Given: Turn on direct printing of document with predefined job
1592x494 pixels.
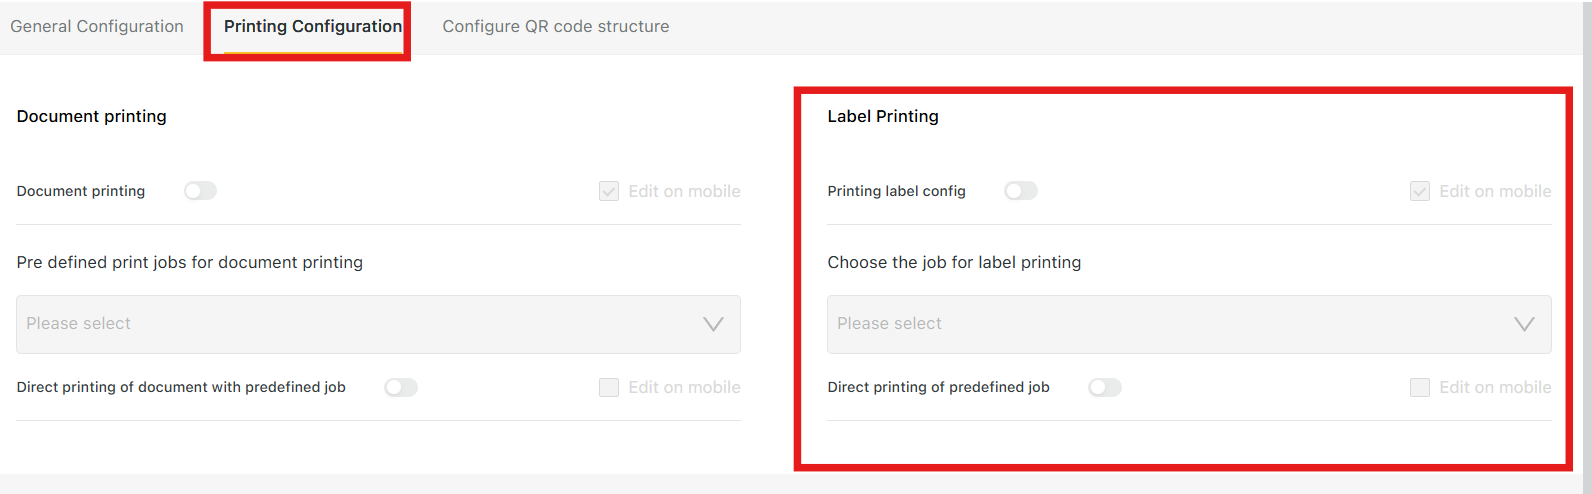Looking at the screenshot, I should (401, 387).
